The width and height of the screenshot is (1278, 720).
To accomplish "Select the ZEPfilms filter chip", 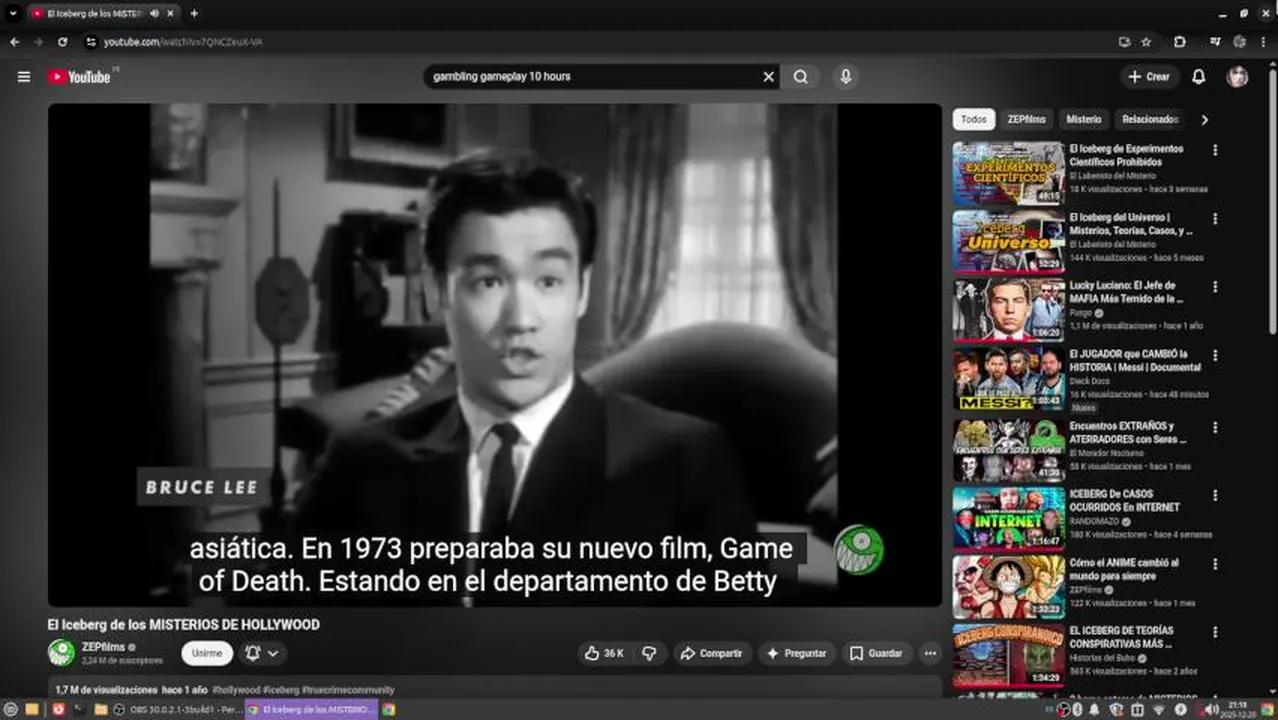I will coord(1026,119).
